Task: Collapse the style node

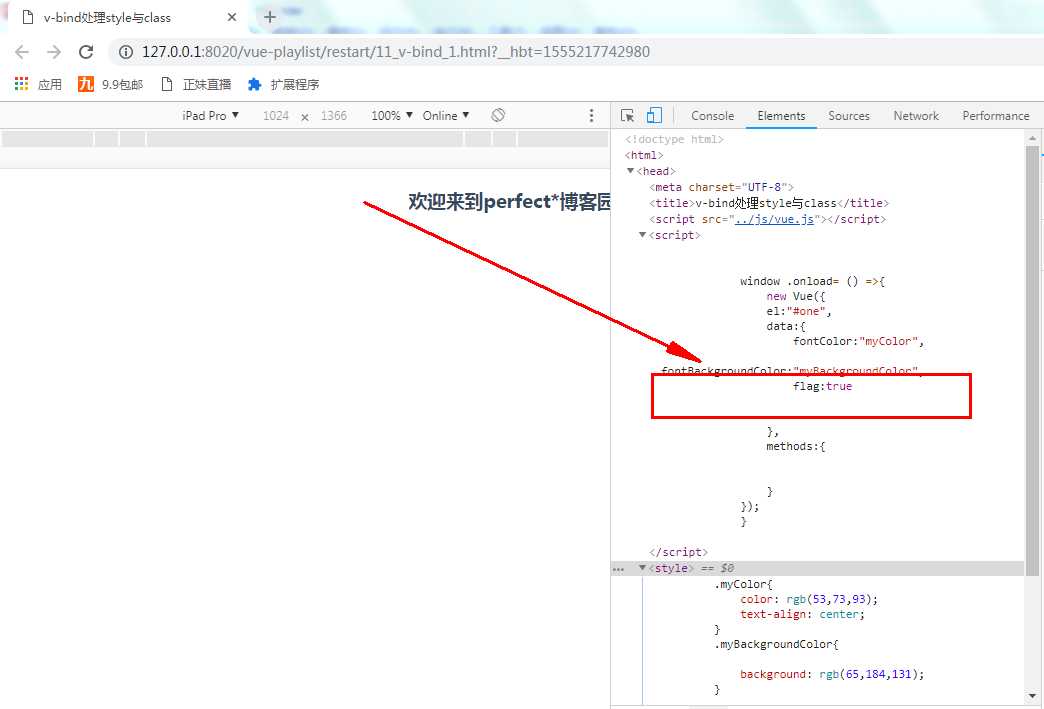Action: point(643,568)
